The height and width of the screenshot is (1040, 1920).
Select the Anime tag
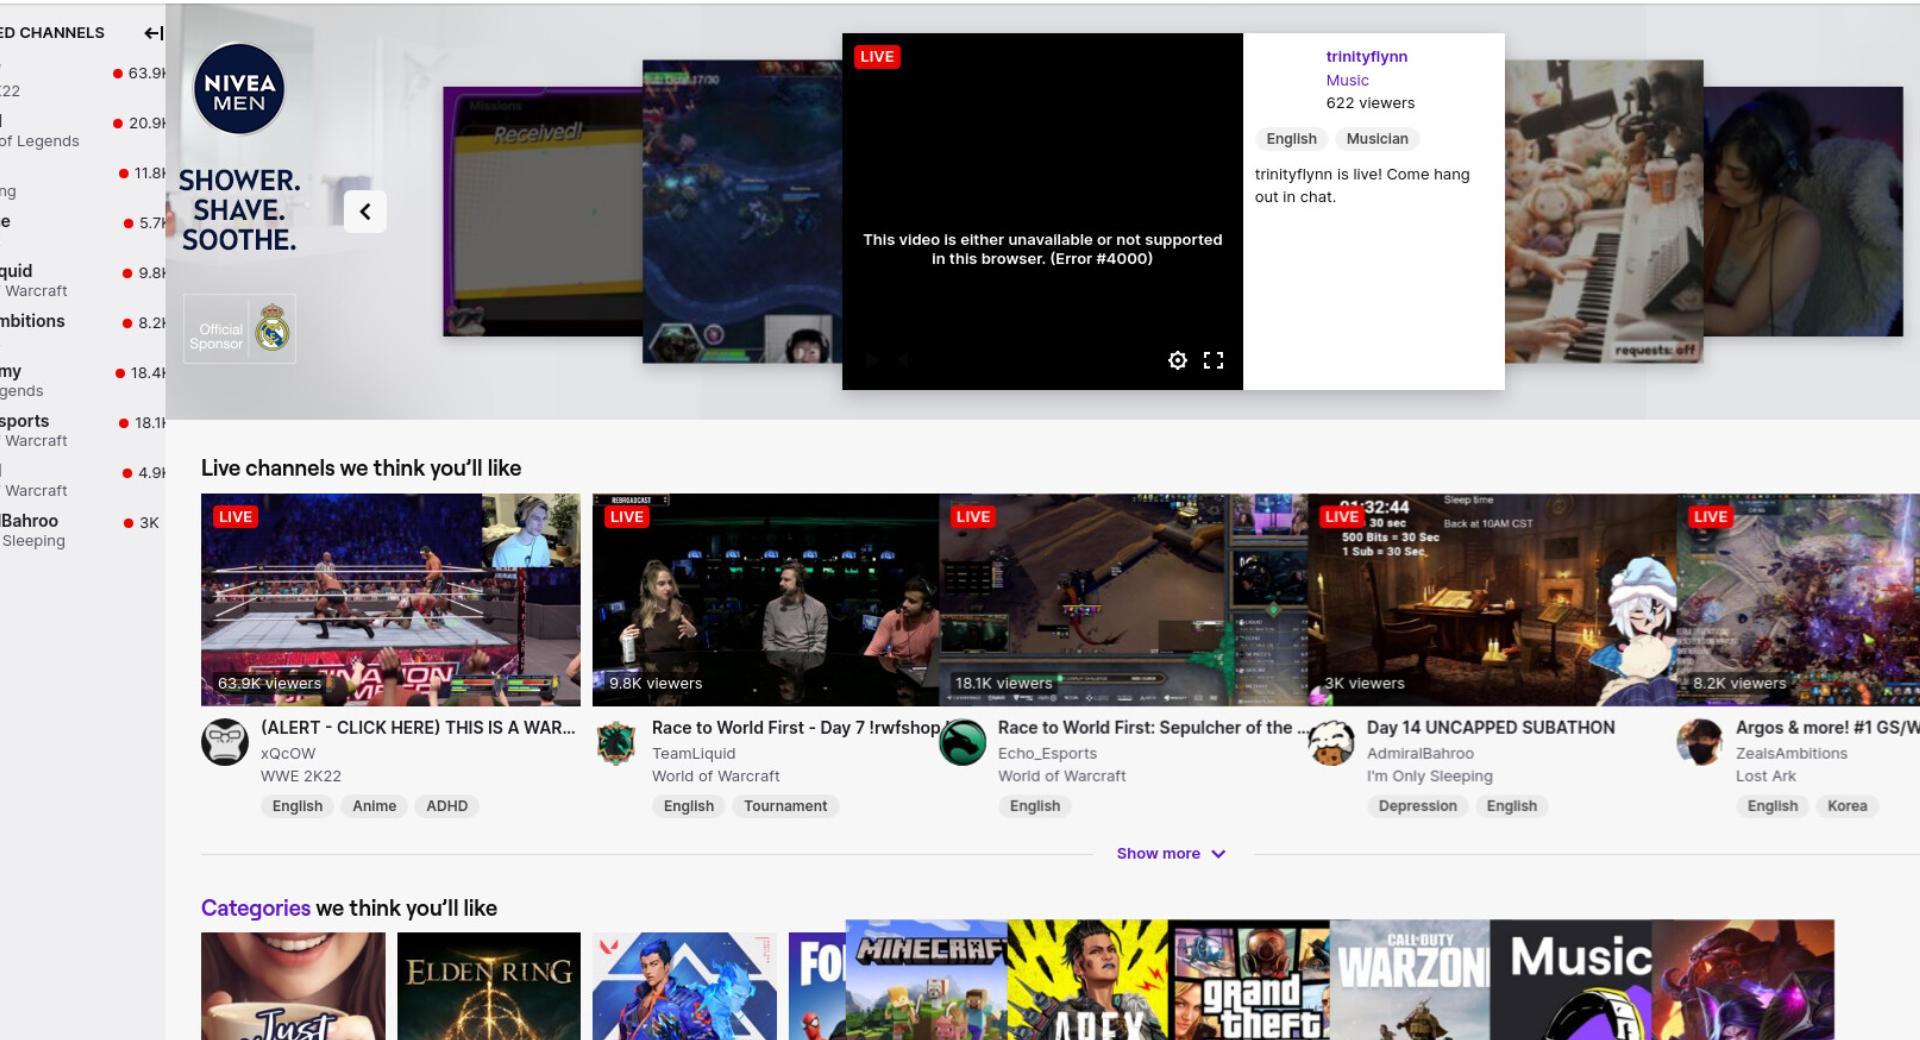coord(374,806)
